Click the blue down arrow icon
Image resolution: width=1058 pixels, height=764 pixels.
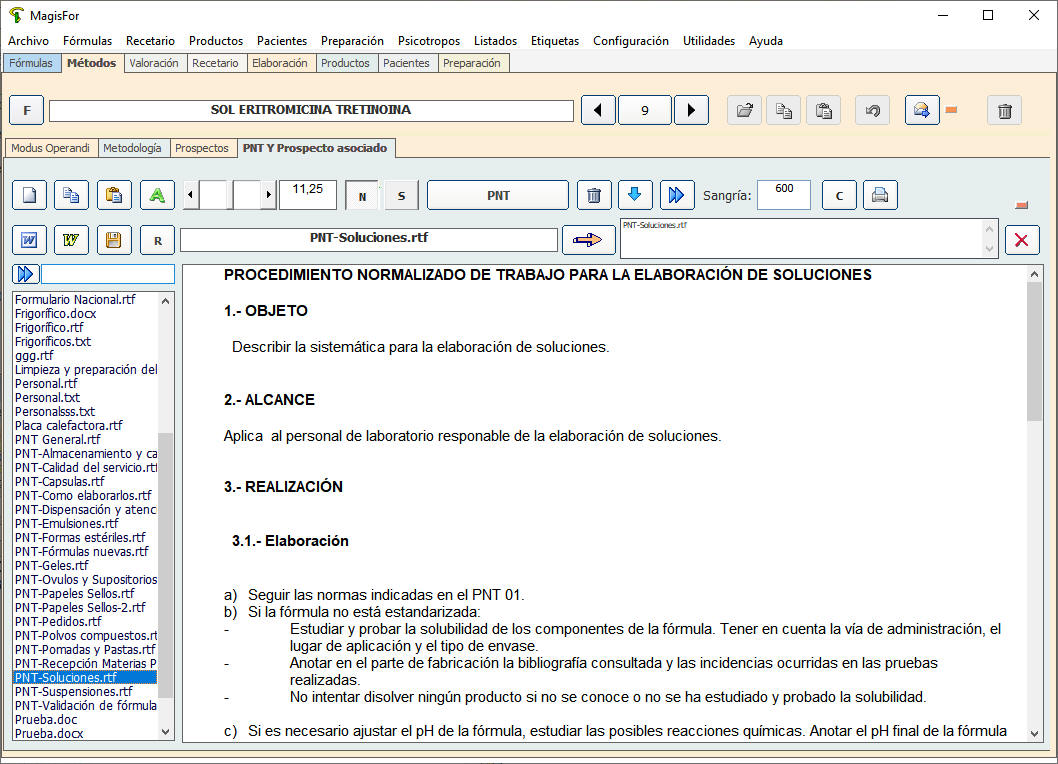coord(634,196)
